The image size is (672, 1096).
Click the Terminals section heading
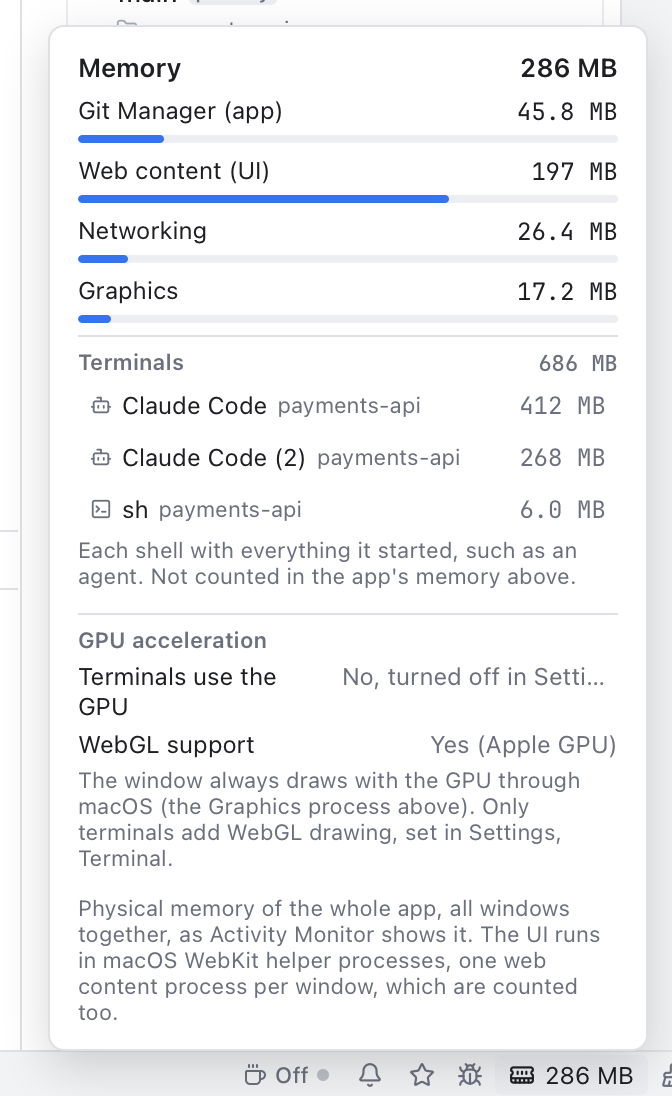tap(131, 363)
